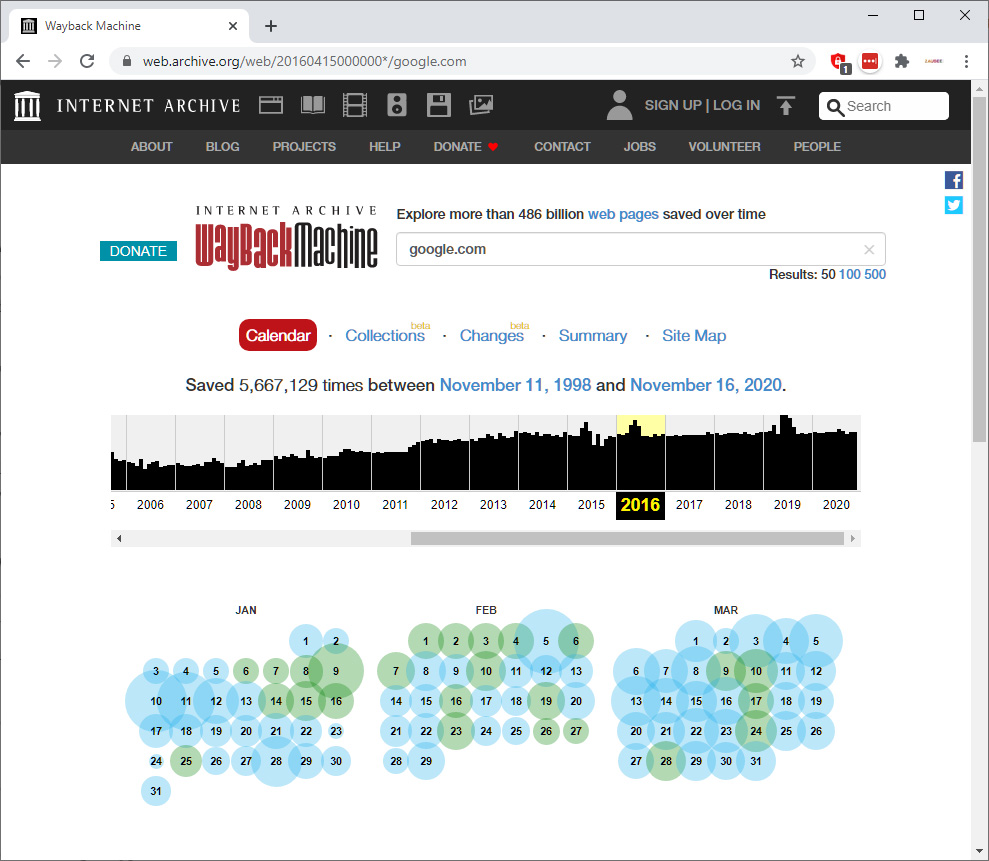Click the user avatar icon
The height and width of the screenshot is (861, 989).
619,105
